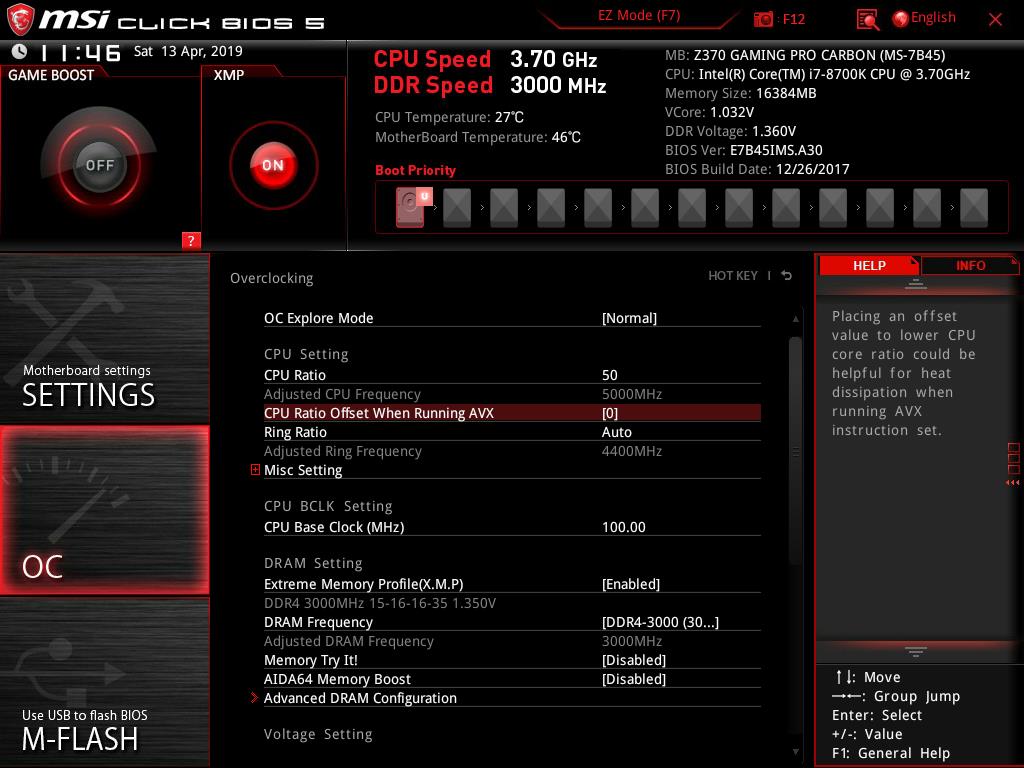Click the VCore 1.032V reading
Viewport: 1024px width, 768px height.
(709, 112)
